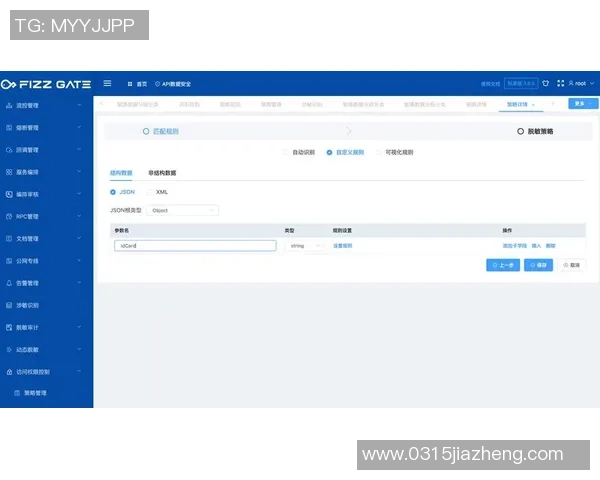Open the root user menu
Image resolution: width=600 pixels, height=480 pixels.
click(x=582, y=83)
